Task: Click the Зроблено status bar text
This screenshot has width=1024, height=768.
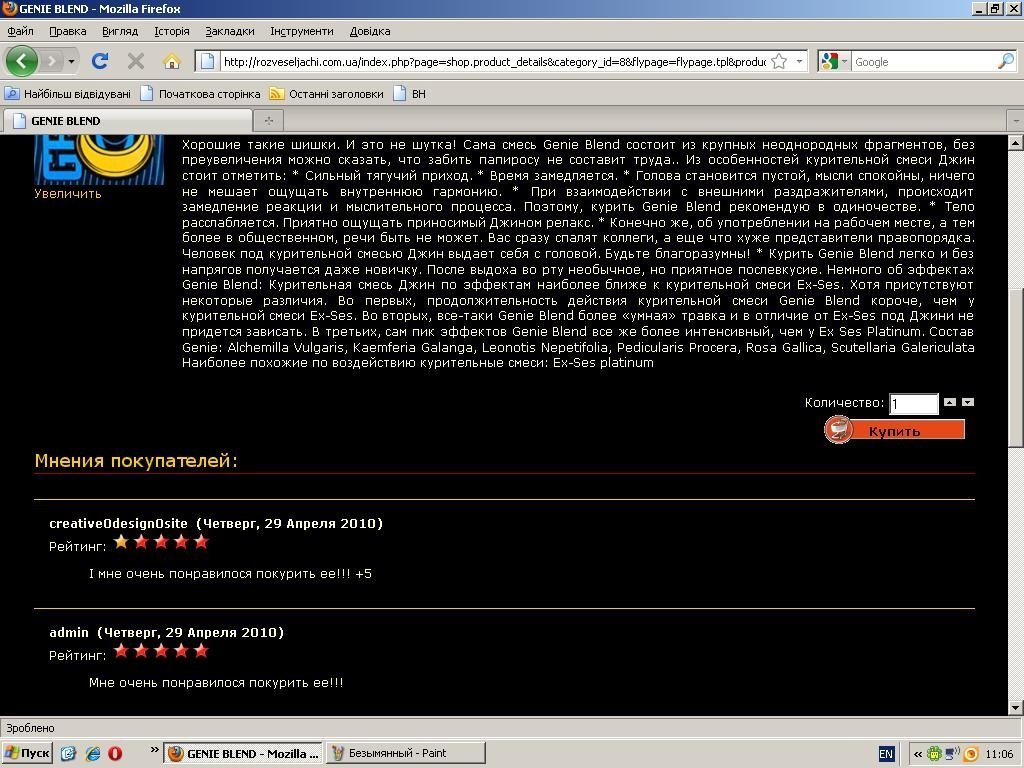Action: pos(30,728)
